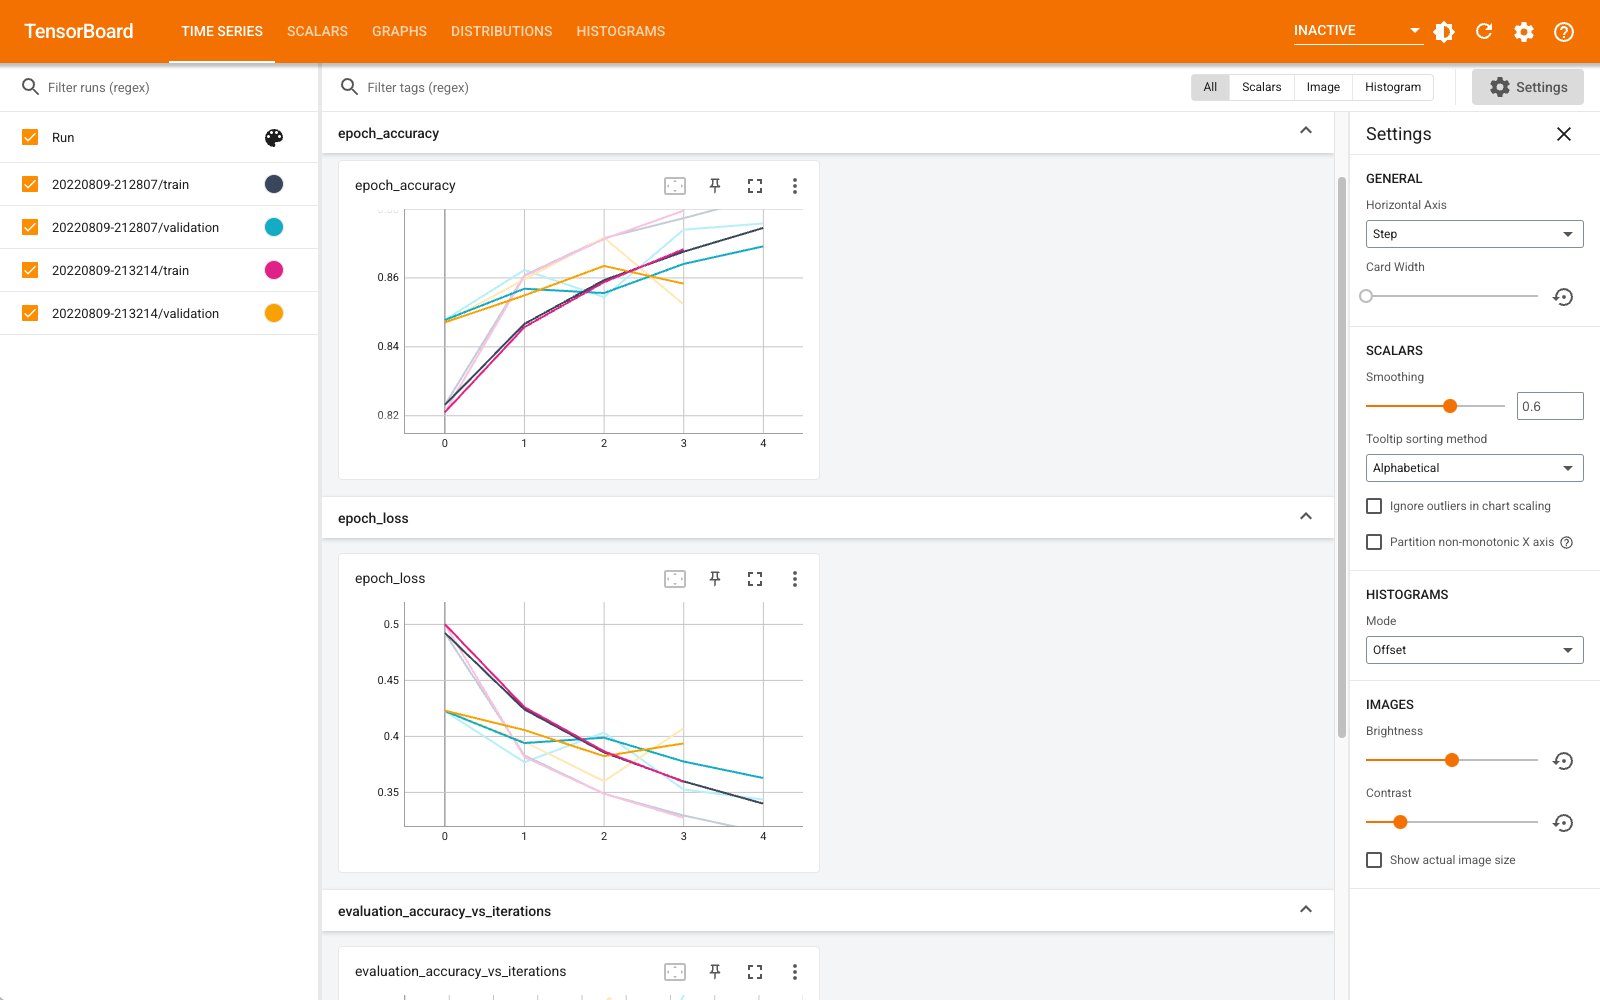Viewport: 1600px width, 1000px height.
Task: Click the Settings button
Action: [1527, 87]
